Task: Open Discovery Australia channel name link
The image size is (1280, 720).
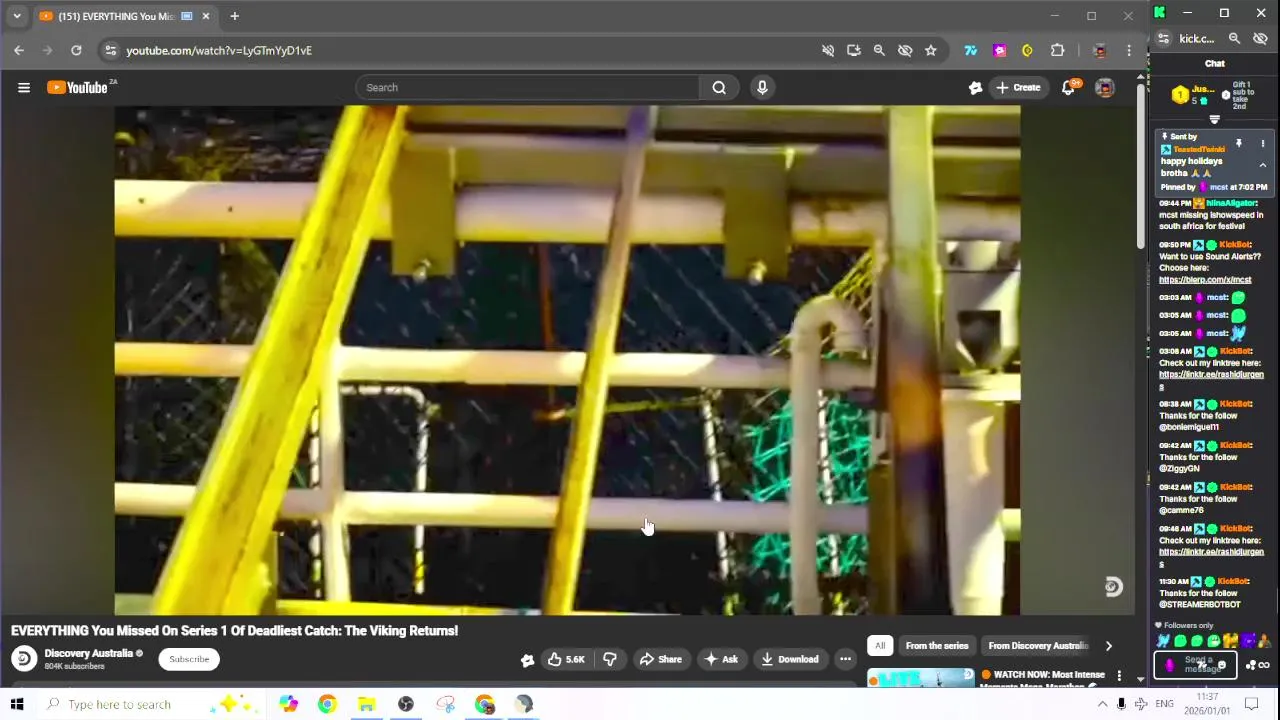Action: (x=88, y=653)
